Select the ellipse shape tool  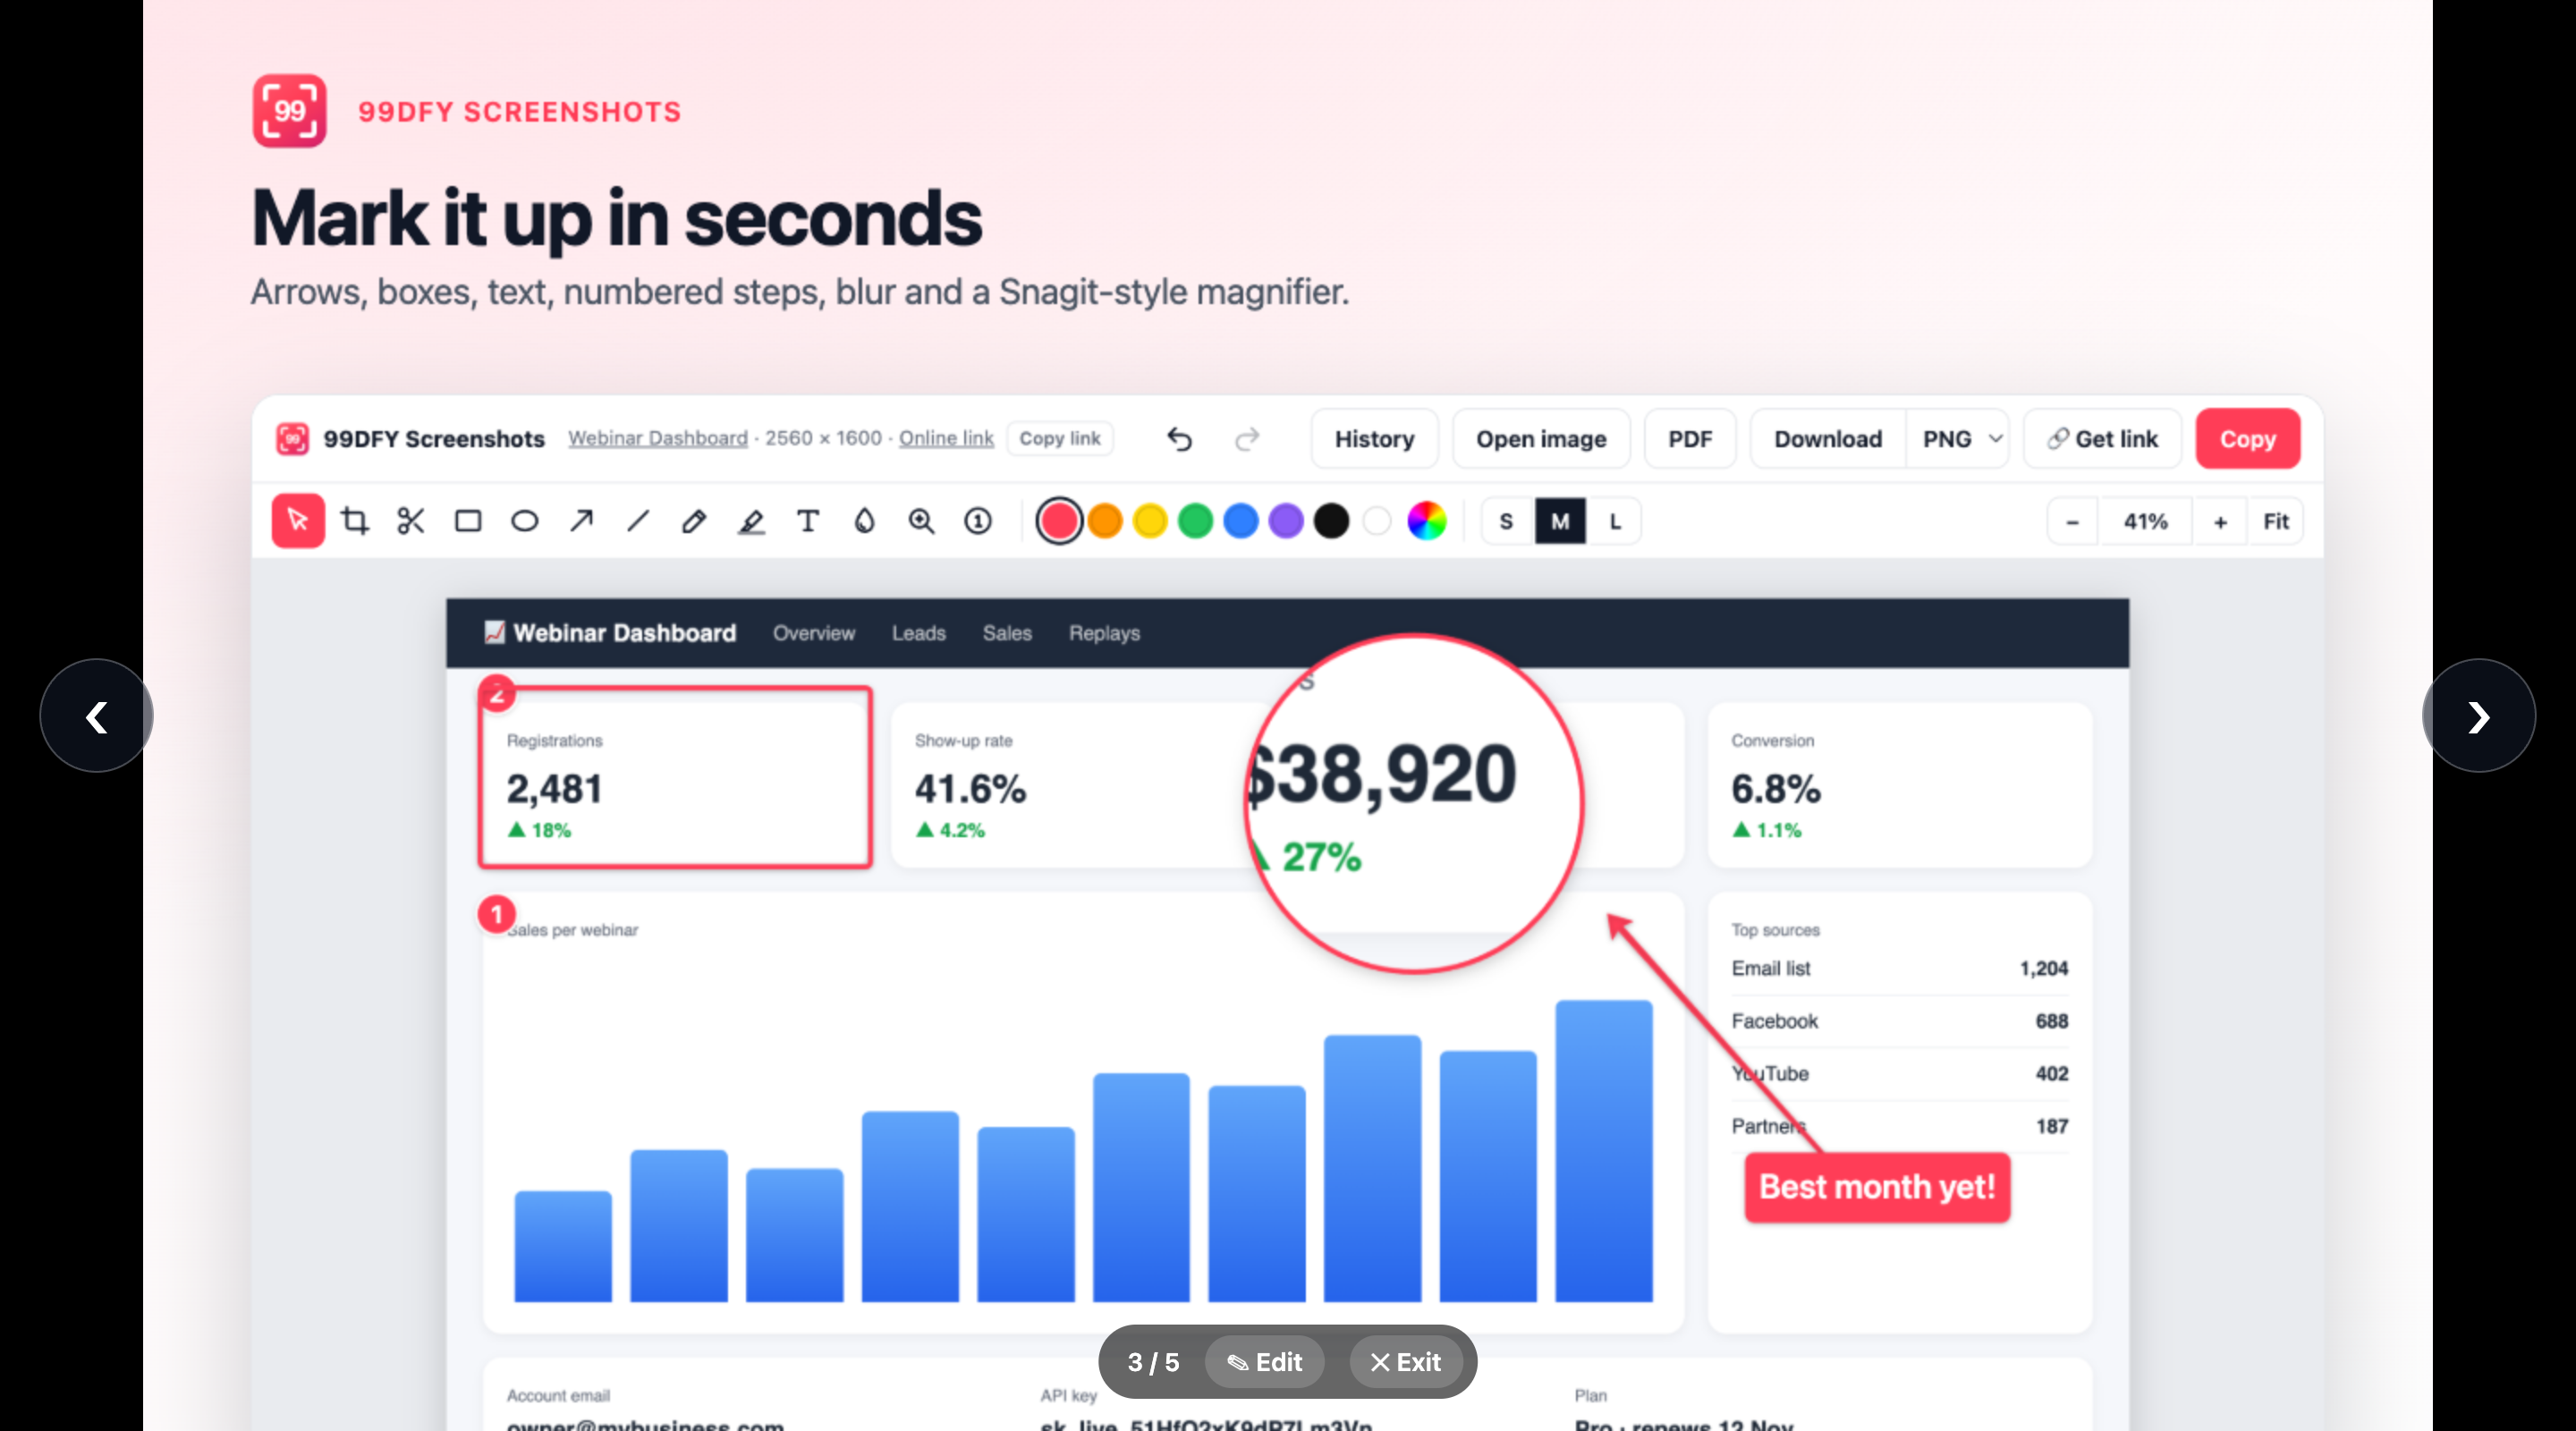tap(525, 521)
